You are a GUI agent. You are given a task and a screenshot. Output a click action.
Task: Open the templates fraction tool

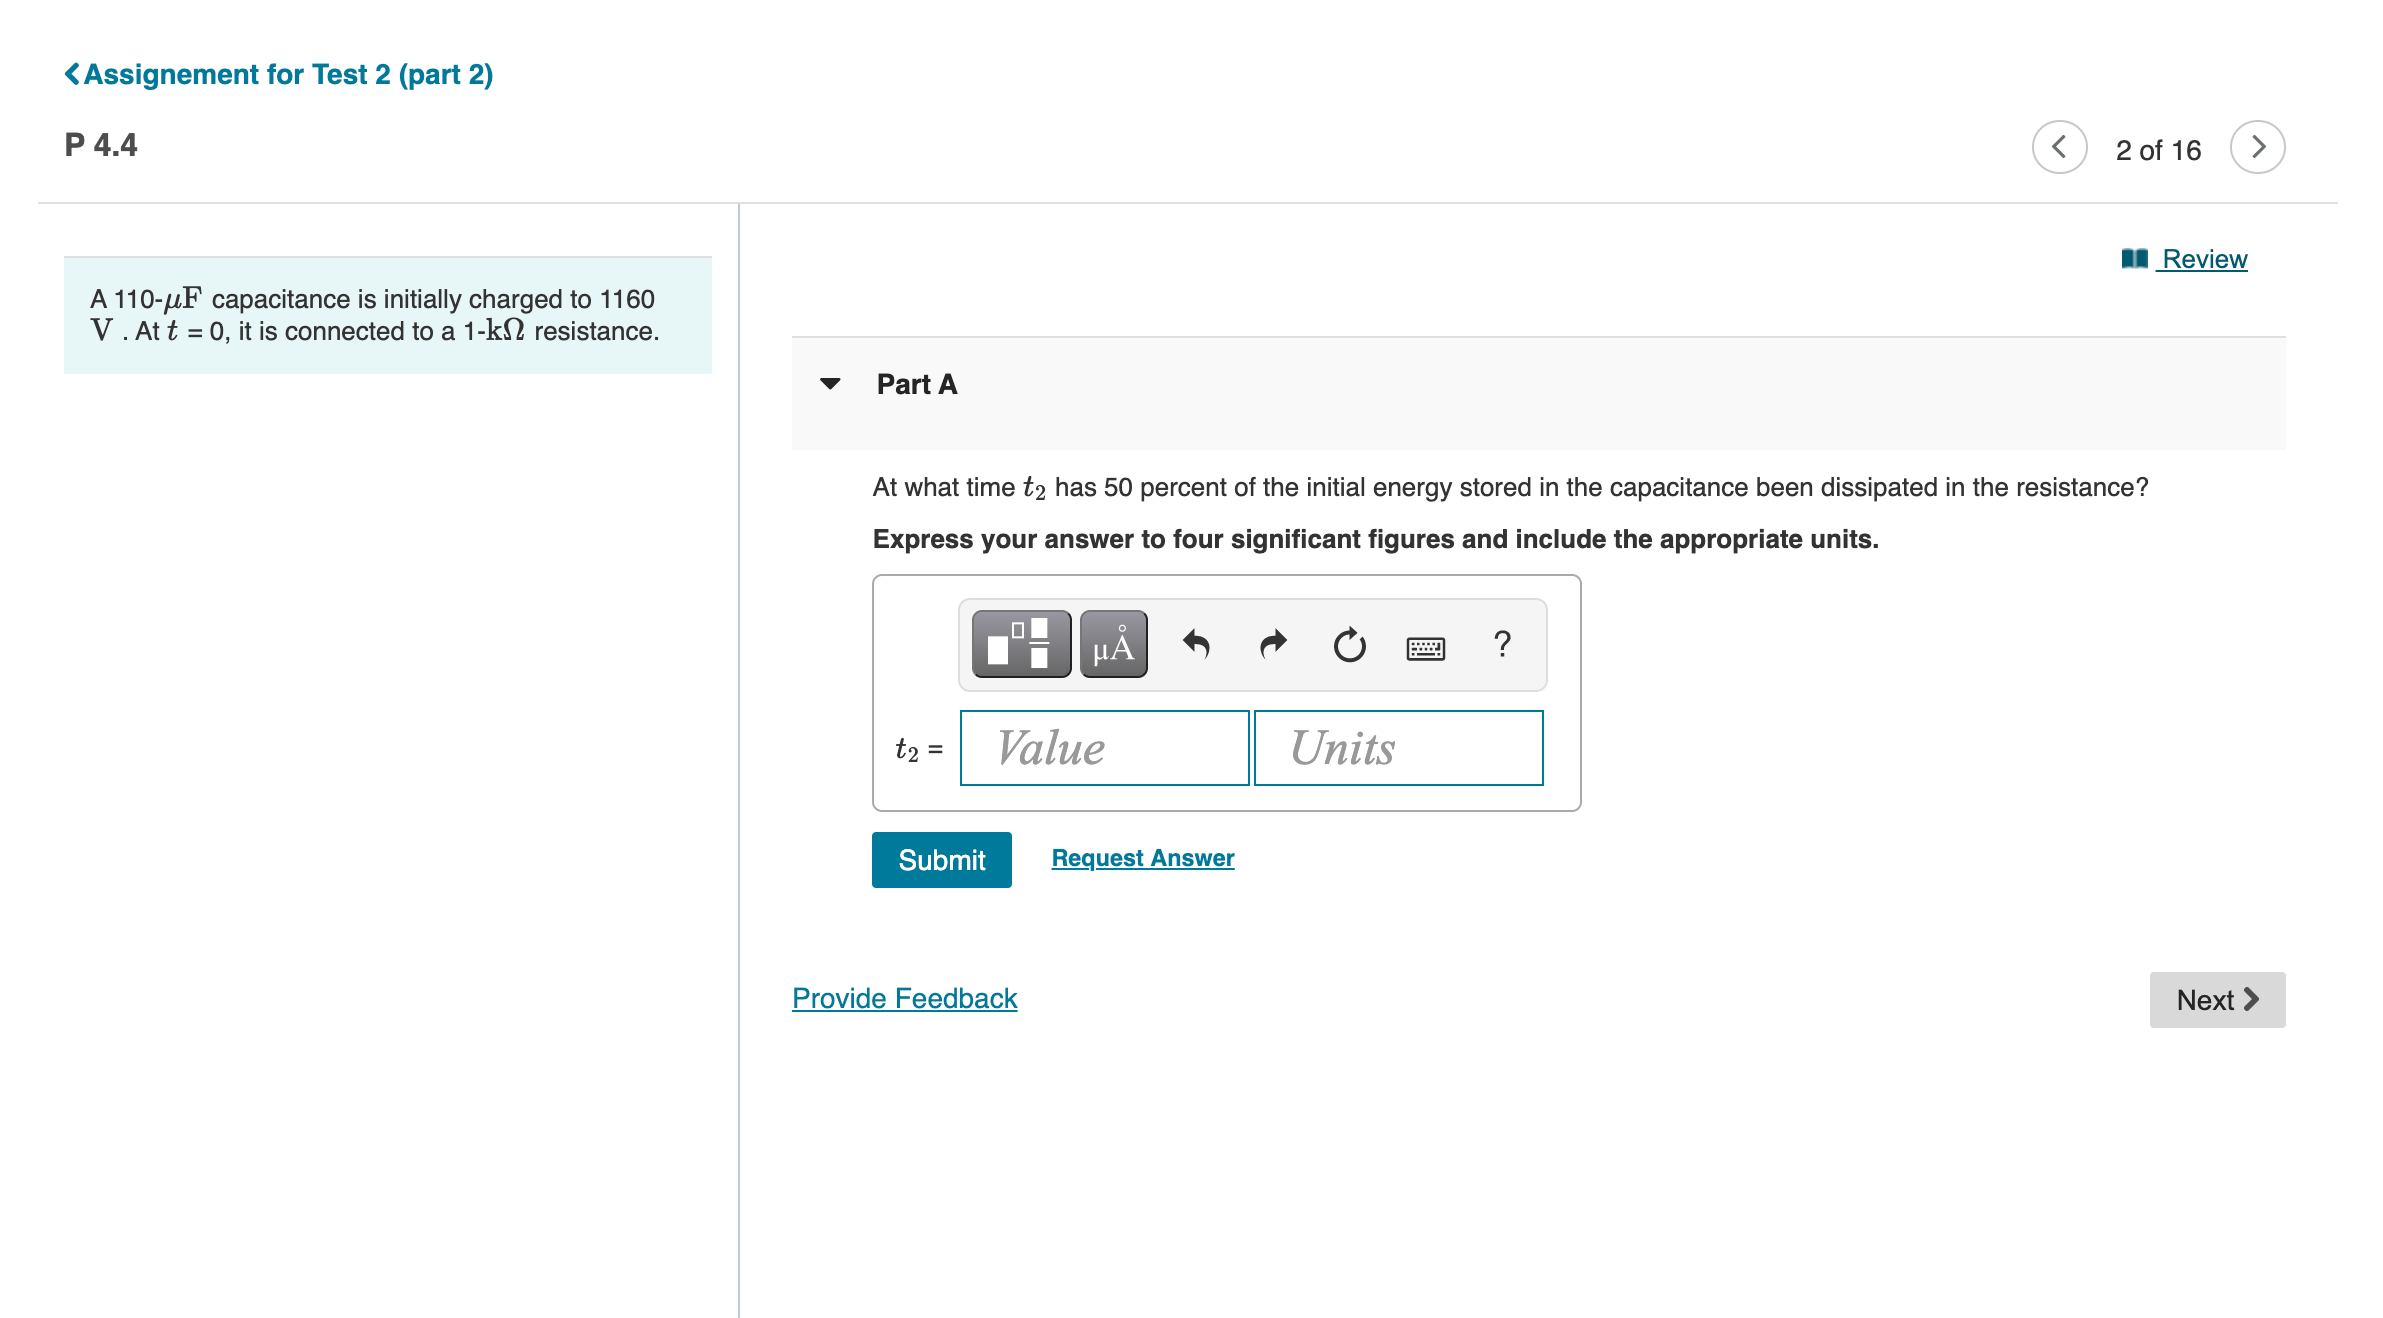tap(1020, 644)
